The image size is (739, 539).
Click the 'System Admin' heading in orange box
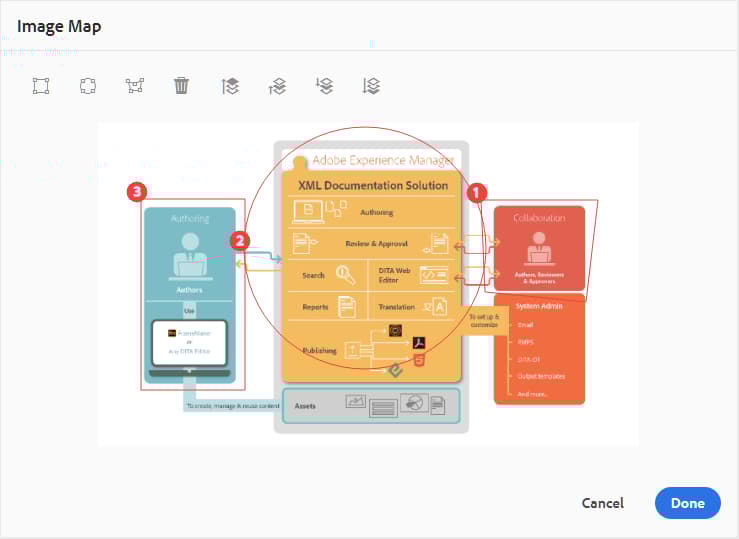[539, 306]
